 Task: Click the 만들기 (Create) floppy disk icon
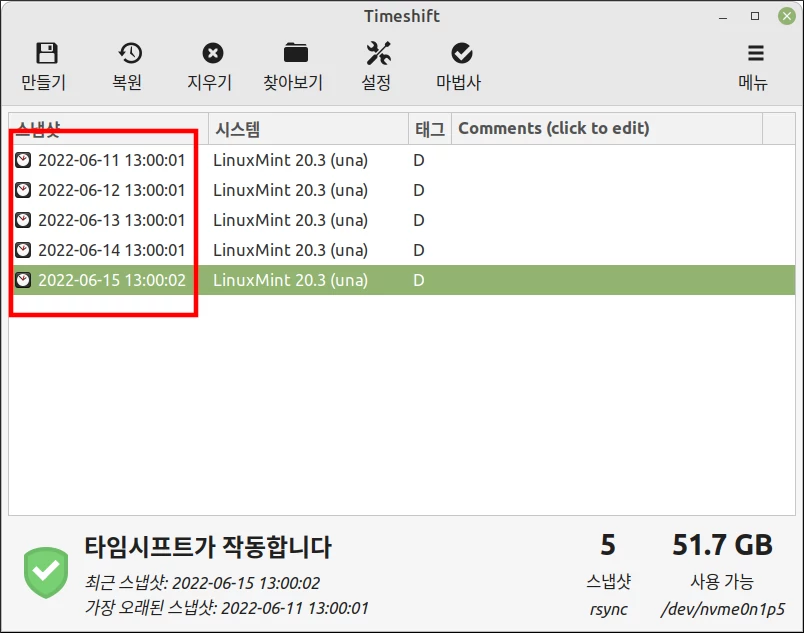click(x=47, y=53)
